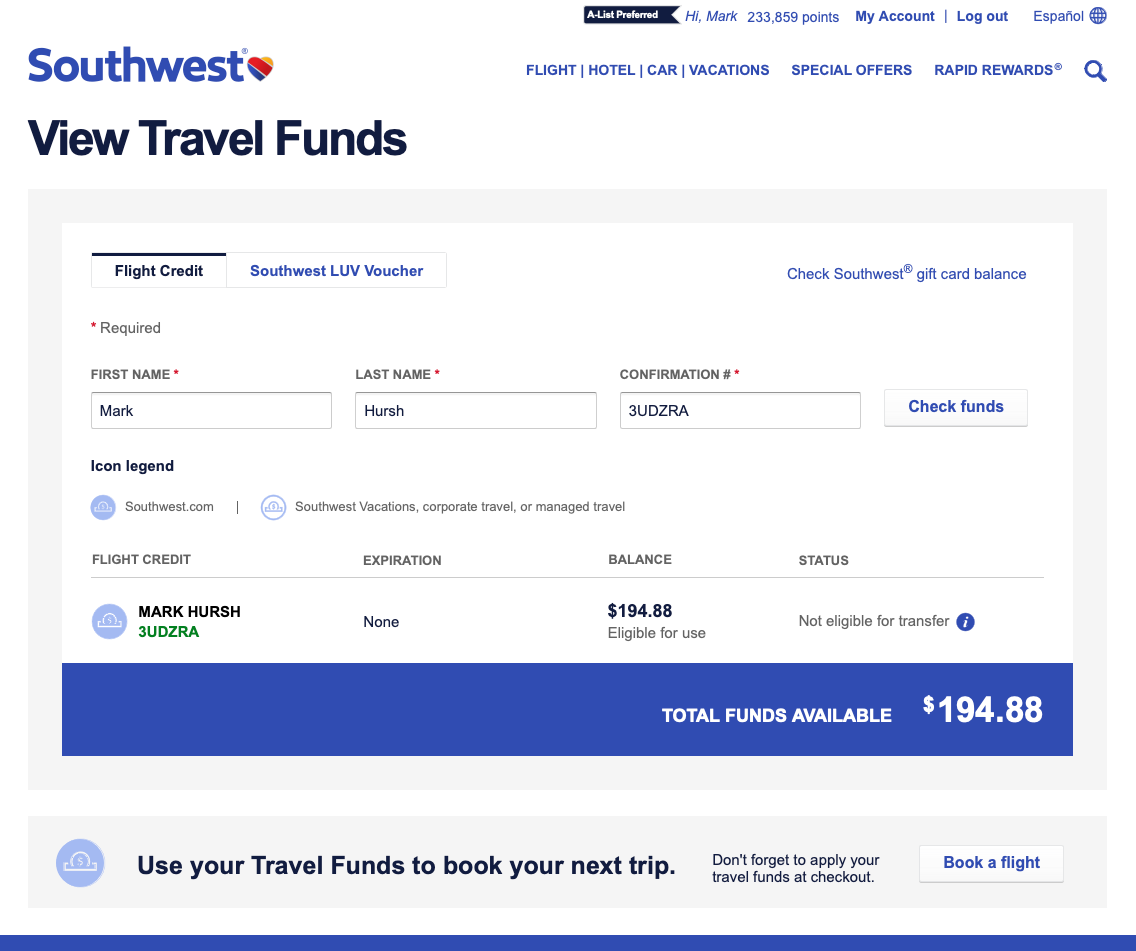Select the Flight Credit tab
The height and width of the screenshot is (951, 1136).
(x=158, y=270)
